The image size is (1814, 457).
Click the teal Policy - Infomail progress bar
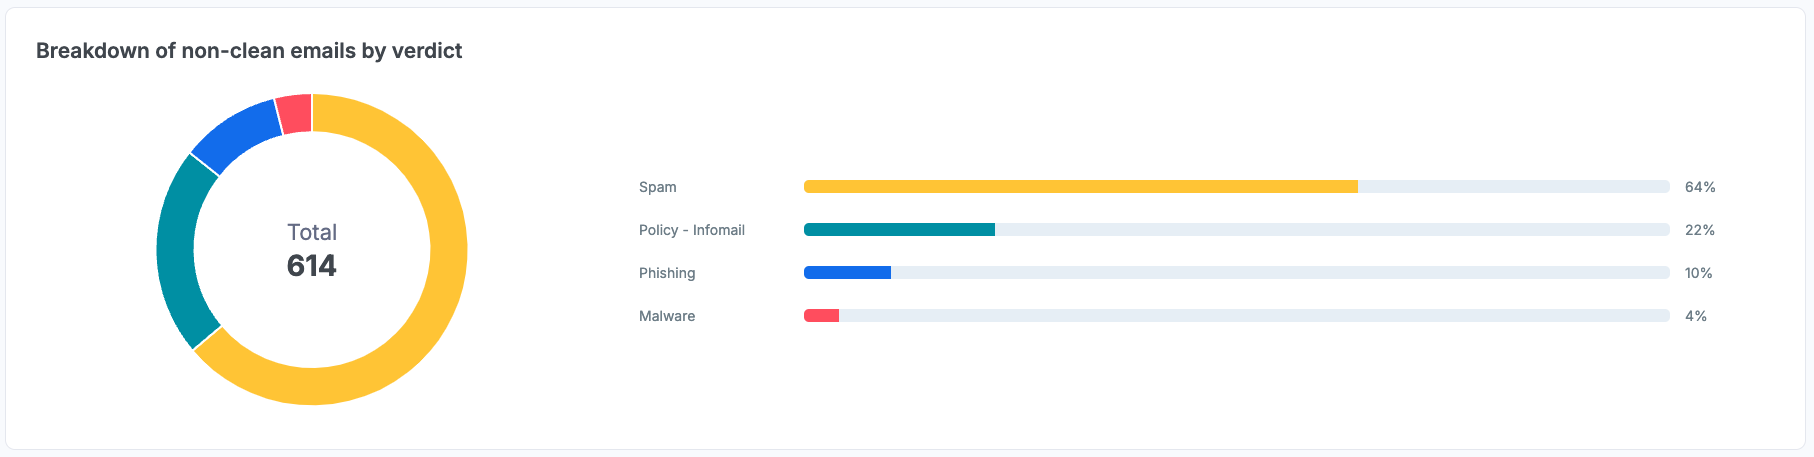899,230
